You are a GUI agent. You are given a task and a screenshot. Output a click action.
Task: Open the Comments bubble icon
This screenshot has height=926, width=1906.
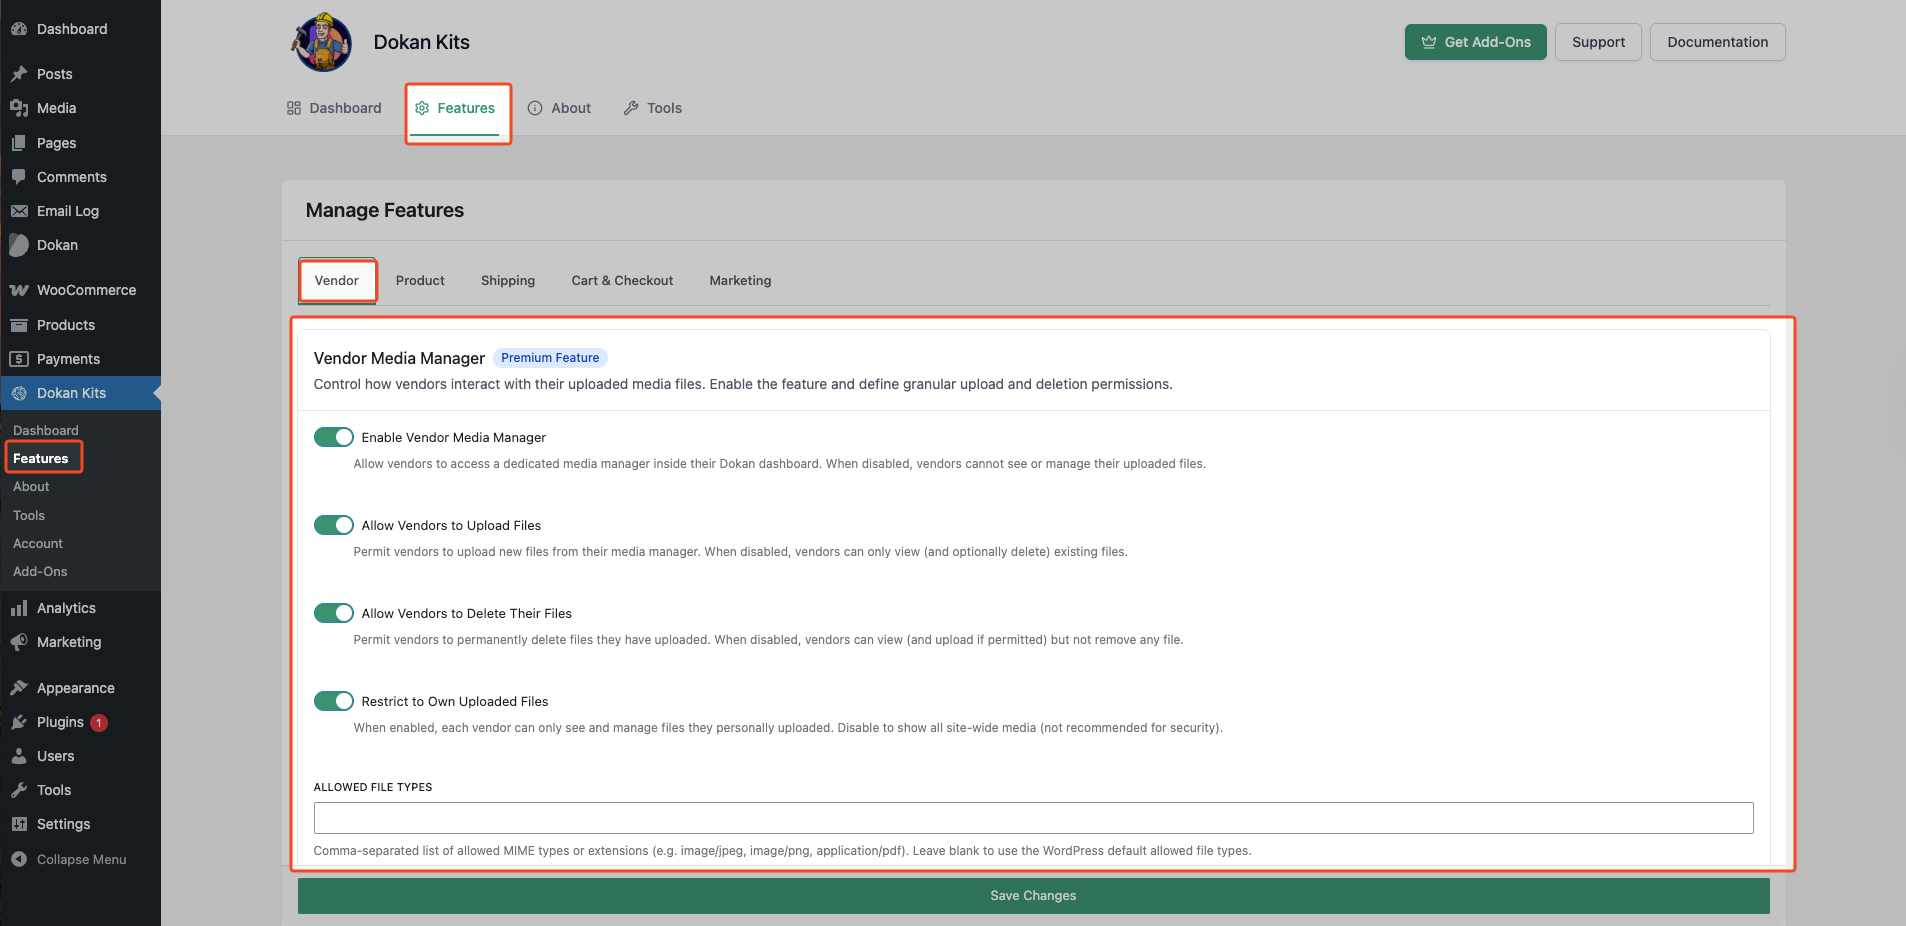click(x=19, y=177)
